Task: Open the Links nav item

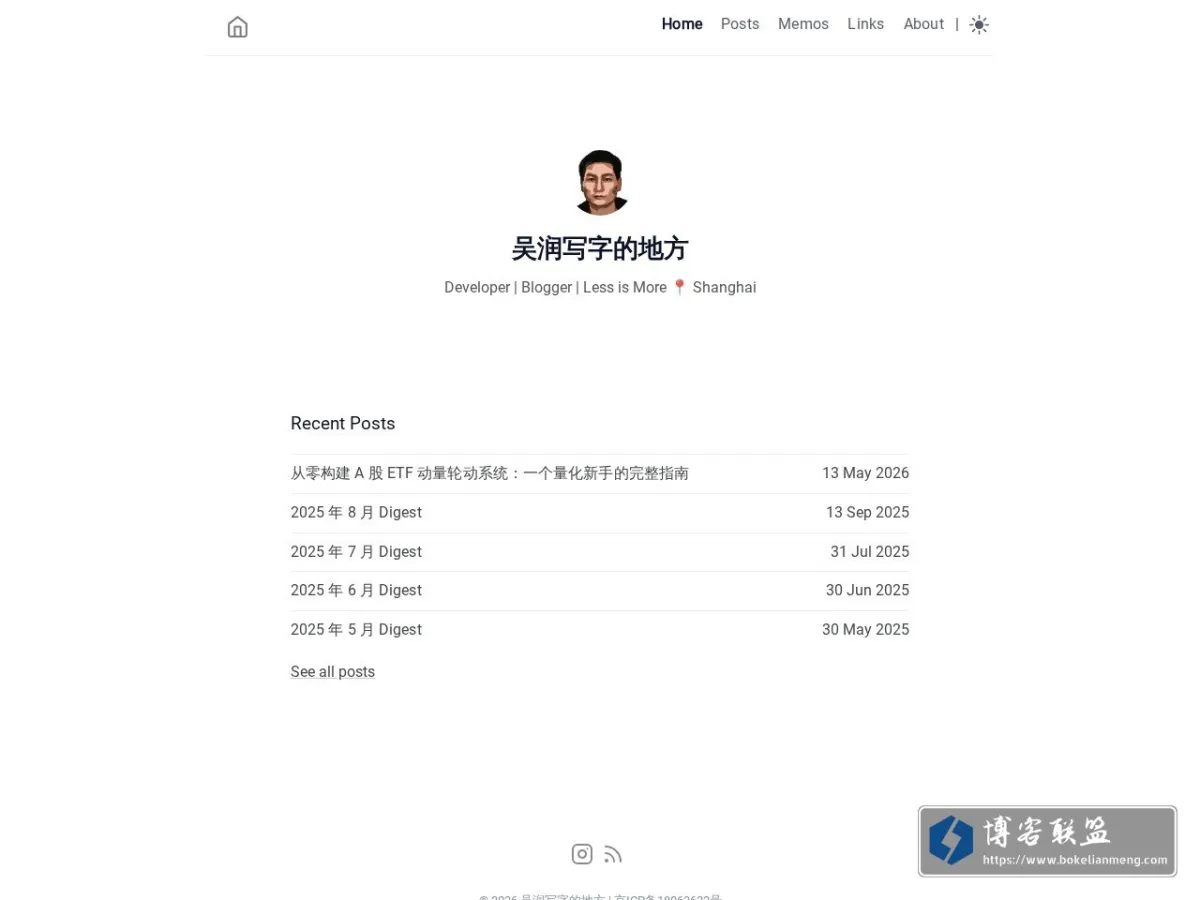Action: coord(865,24)
